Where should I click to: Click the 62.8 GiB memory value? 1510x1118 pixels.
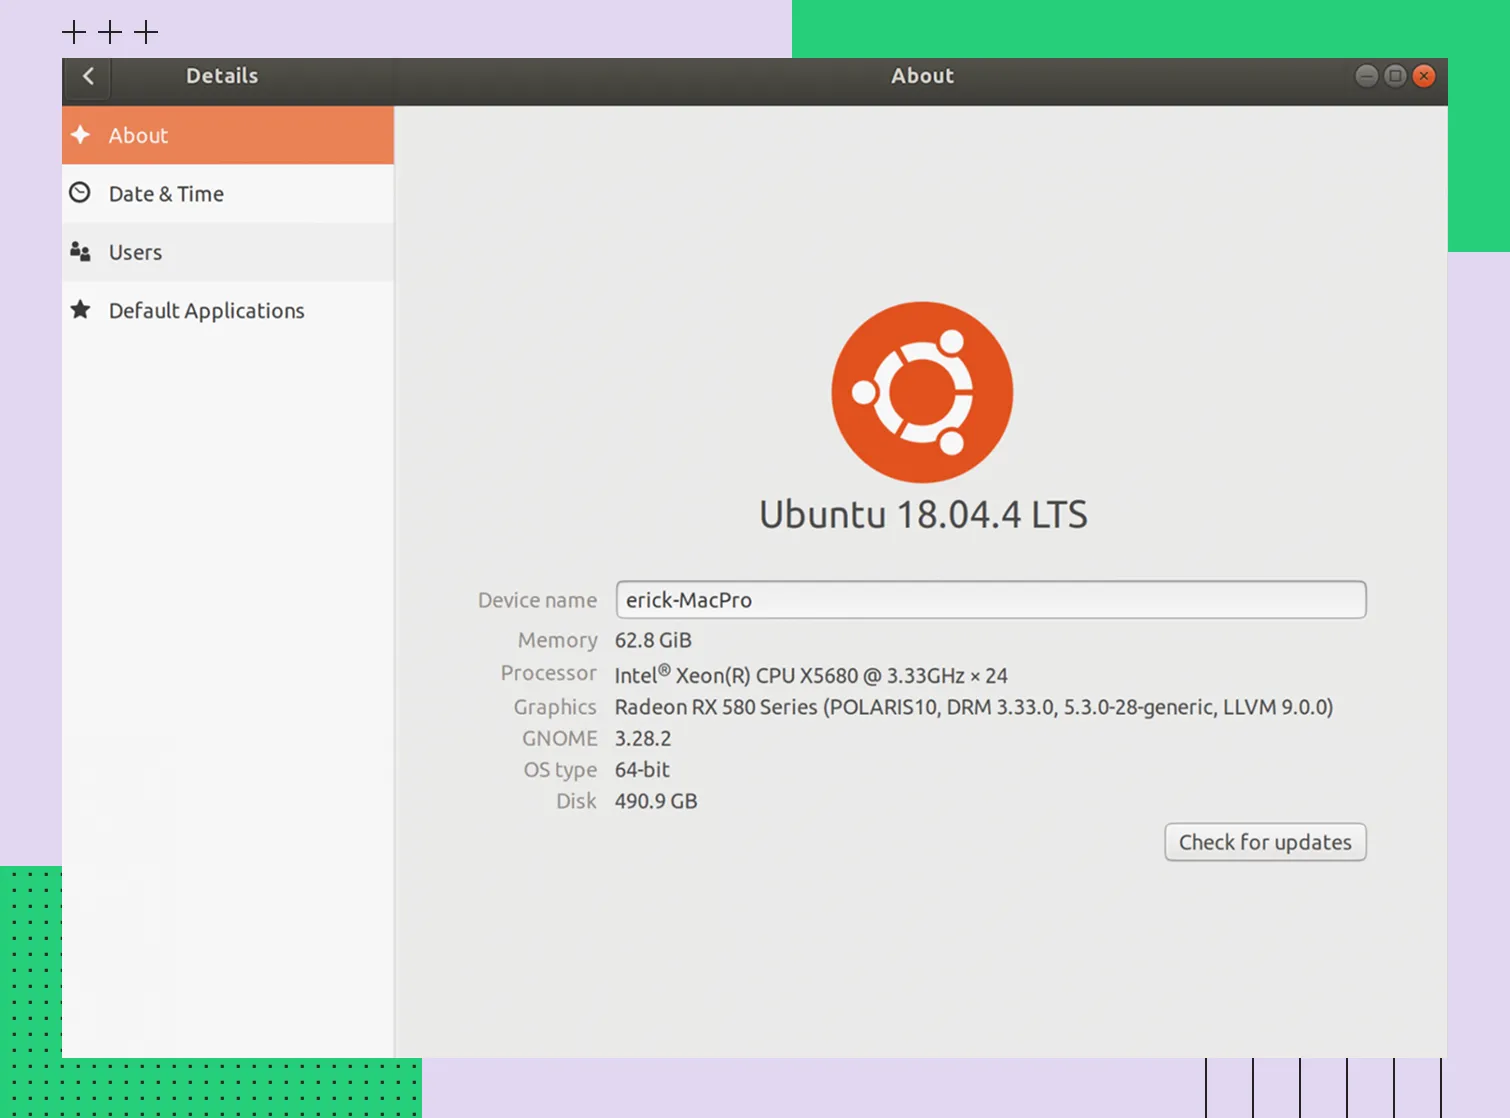point(653,640)
